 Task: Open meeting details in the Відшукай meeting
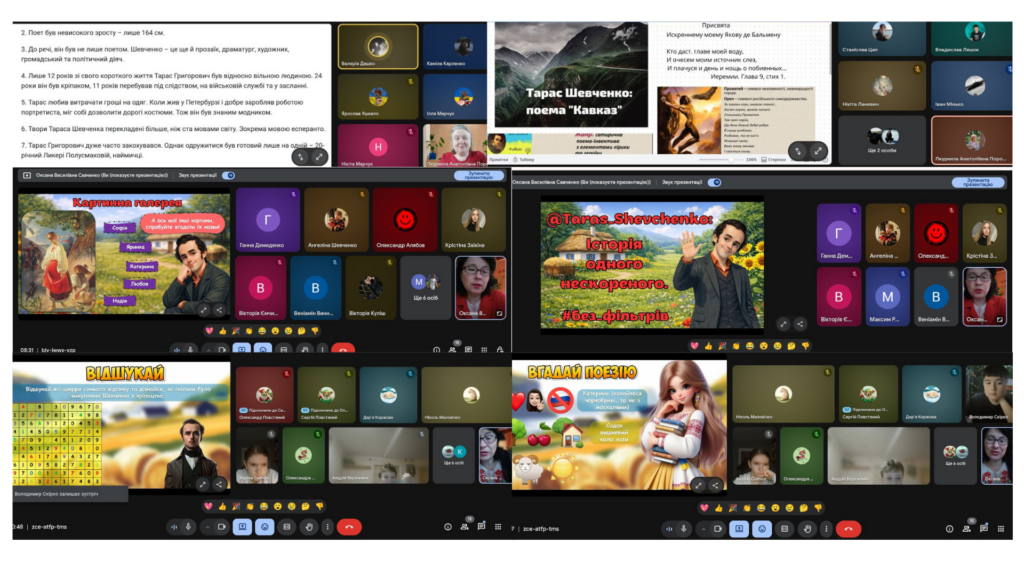point(448,527)
